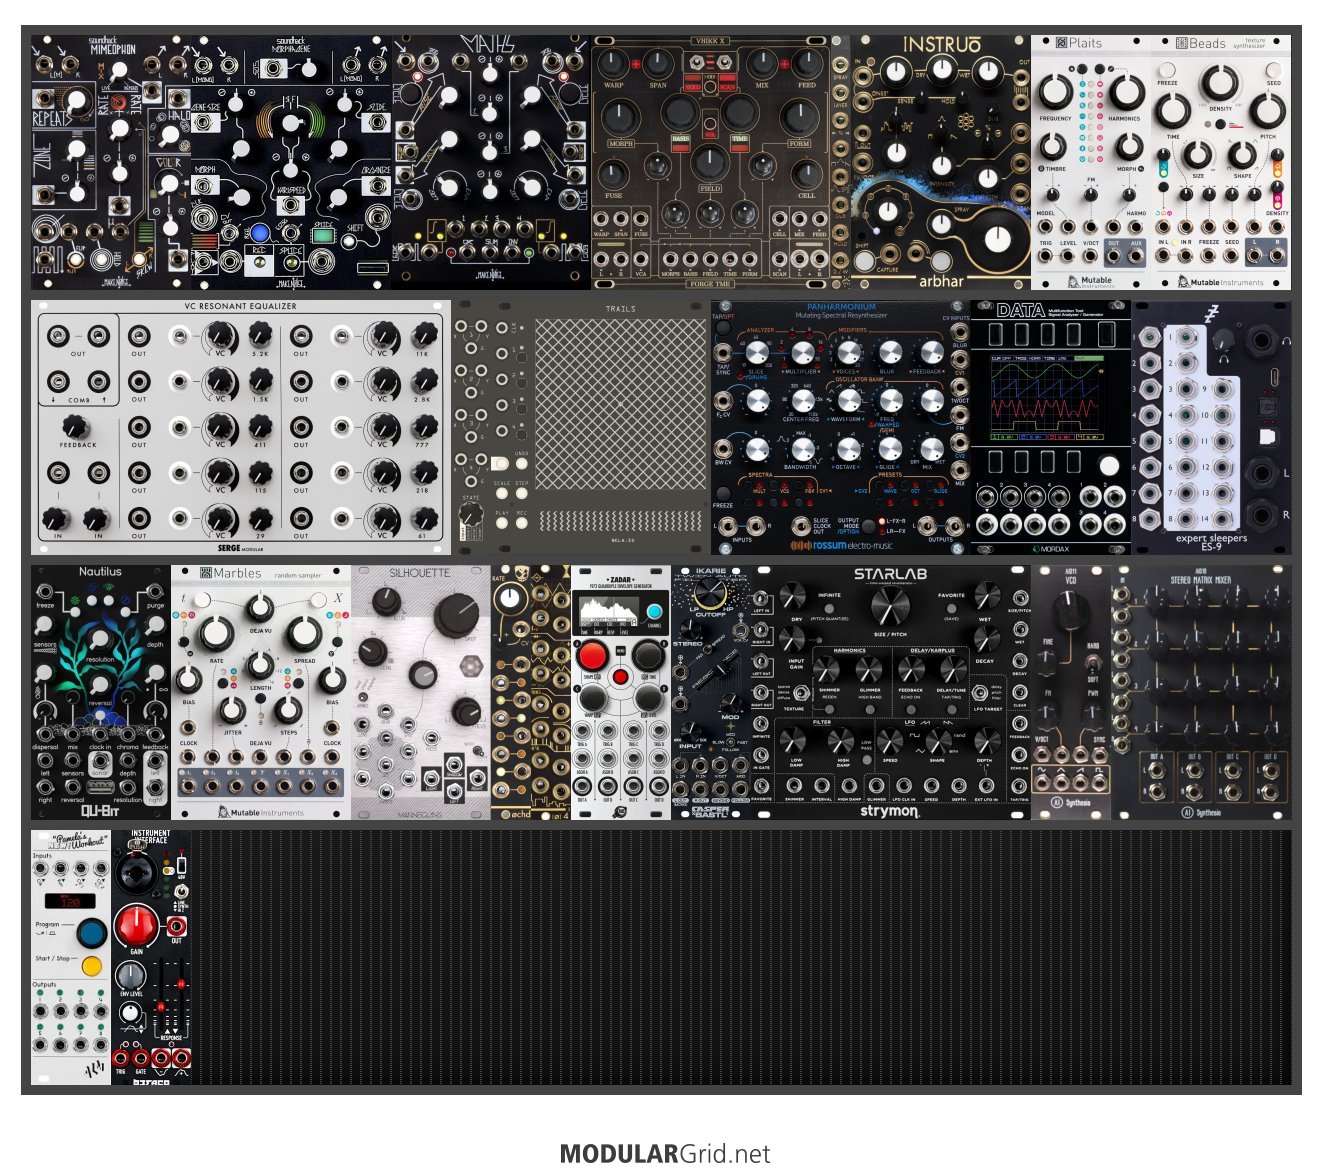Screen dimensions: 1332x1175
Task: Click the Plaits FREQUENCY knob
Action: 1056,91
